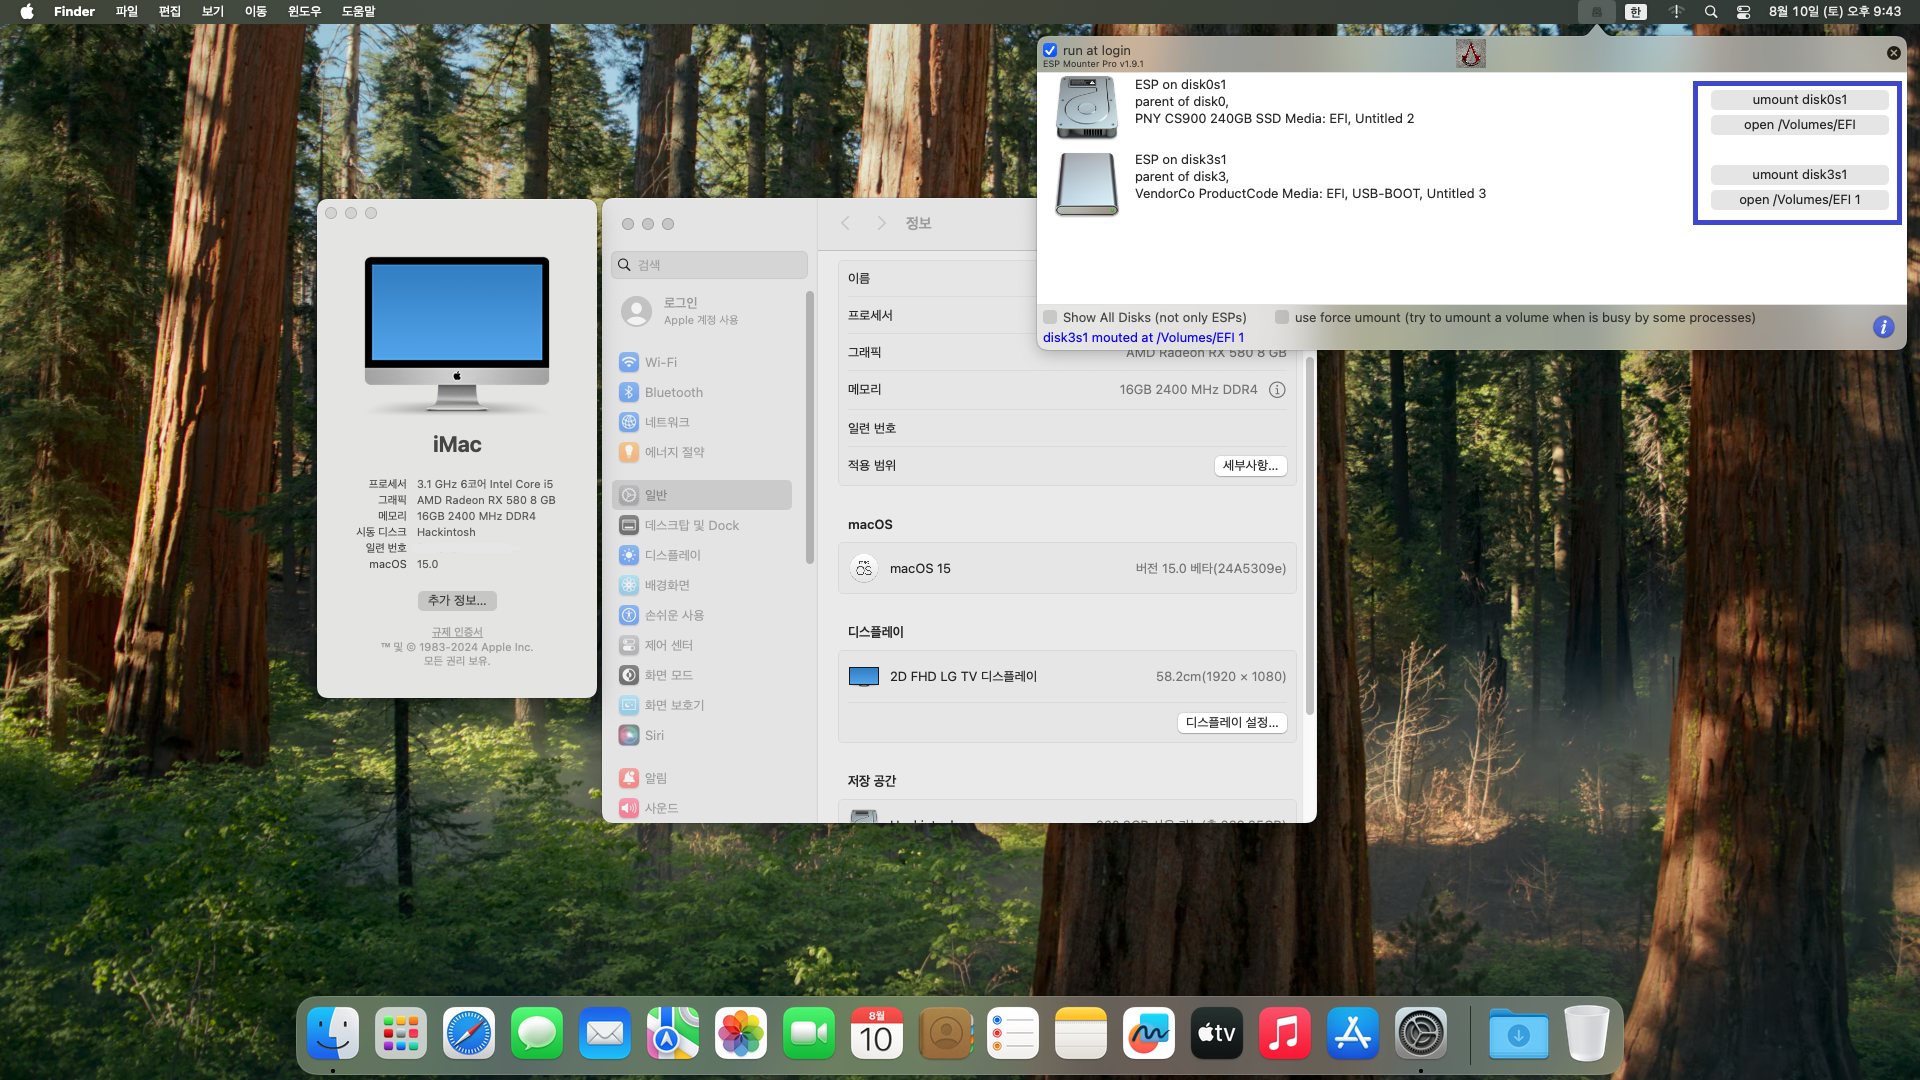Open 보기 menu

pos(213,12)
